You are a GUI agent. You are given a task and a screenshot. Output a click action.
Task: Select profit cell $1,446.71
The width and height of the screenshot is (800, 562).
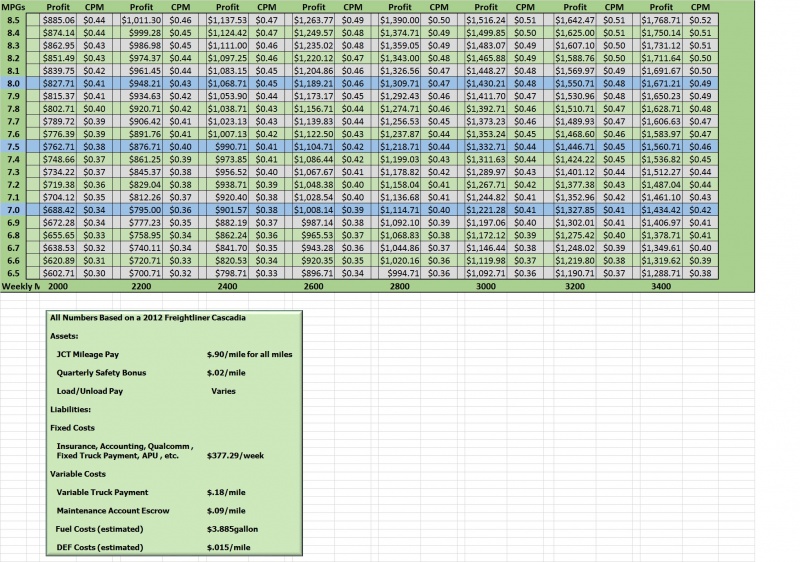tap(575, 146)
